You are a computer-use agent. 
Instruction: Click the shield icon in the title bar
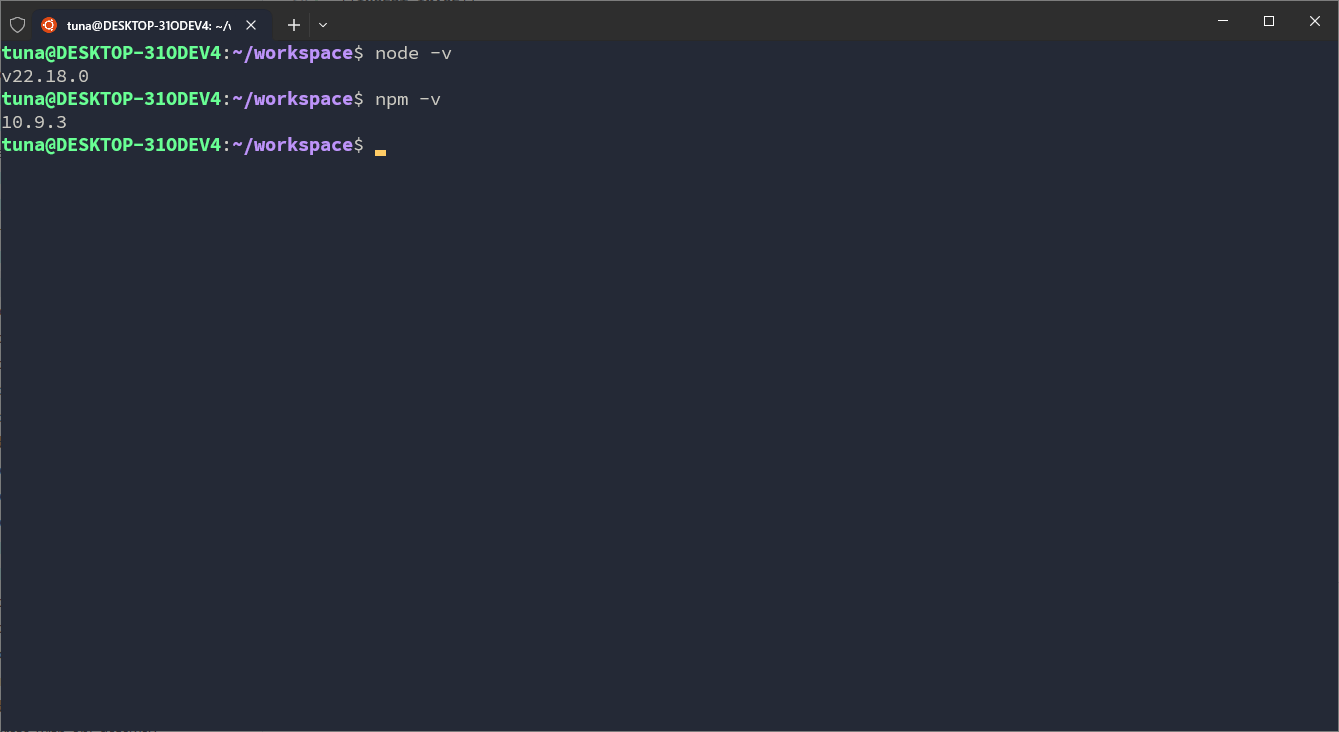17,23
